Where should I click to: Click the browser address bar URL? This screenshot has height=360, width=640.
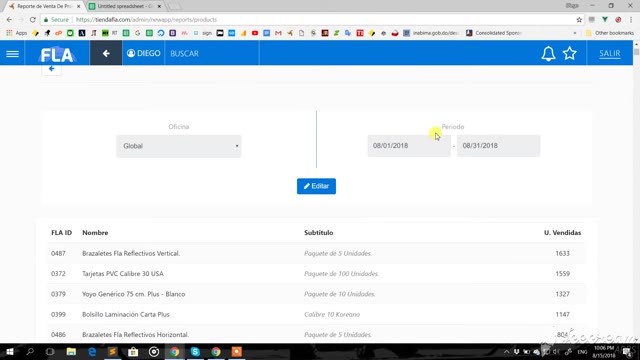point(146,20)
